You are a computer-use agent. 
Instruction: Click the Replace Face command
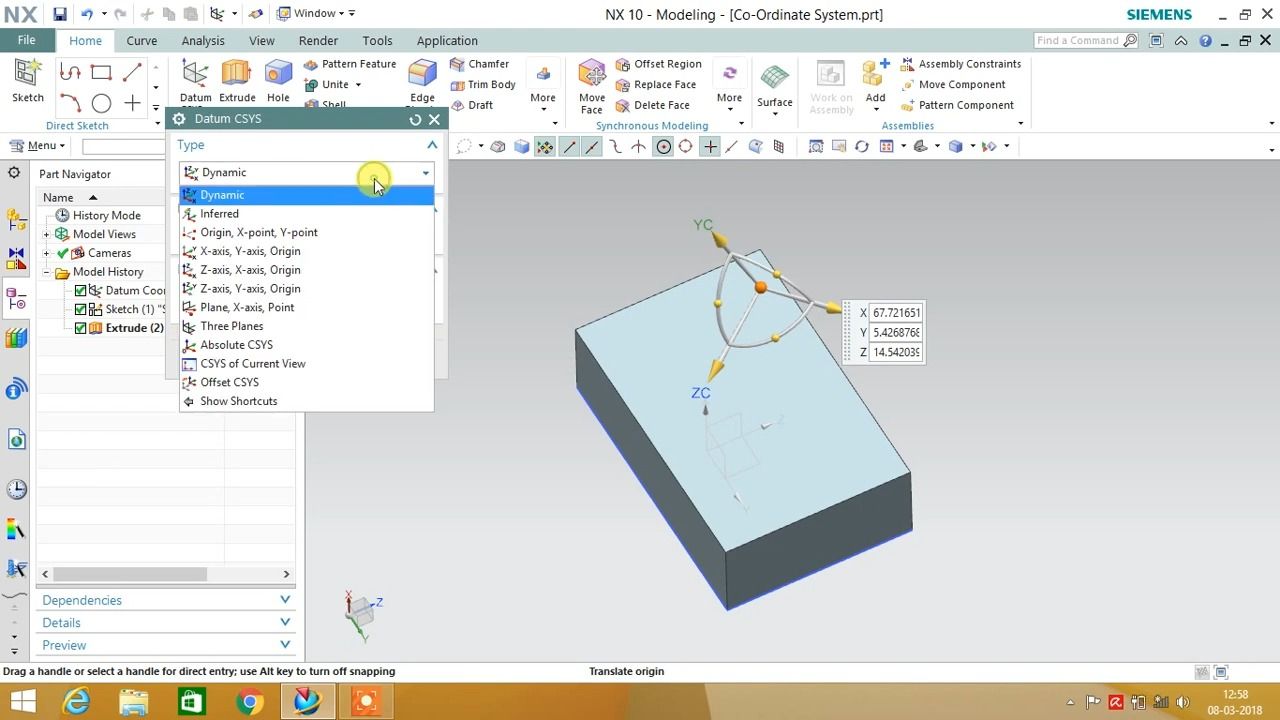click(663, 84)
